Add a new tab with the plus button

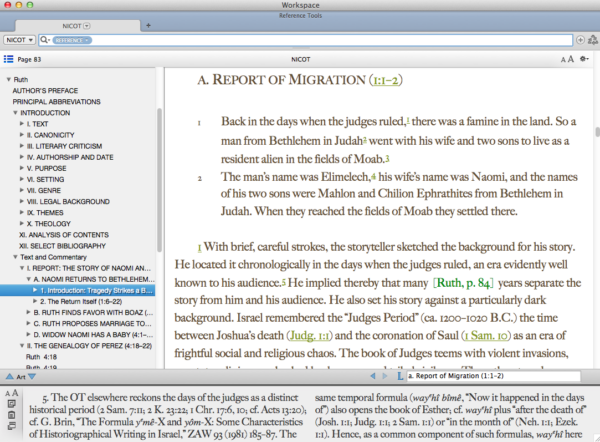(x=148, y=25)
